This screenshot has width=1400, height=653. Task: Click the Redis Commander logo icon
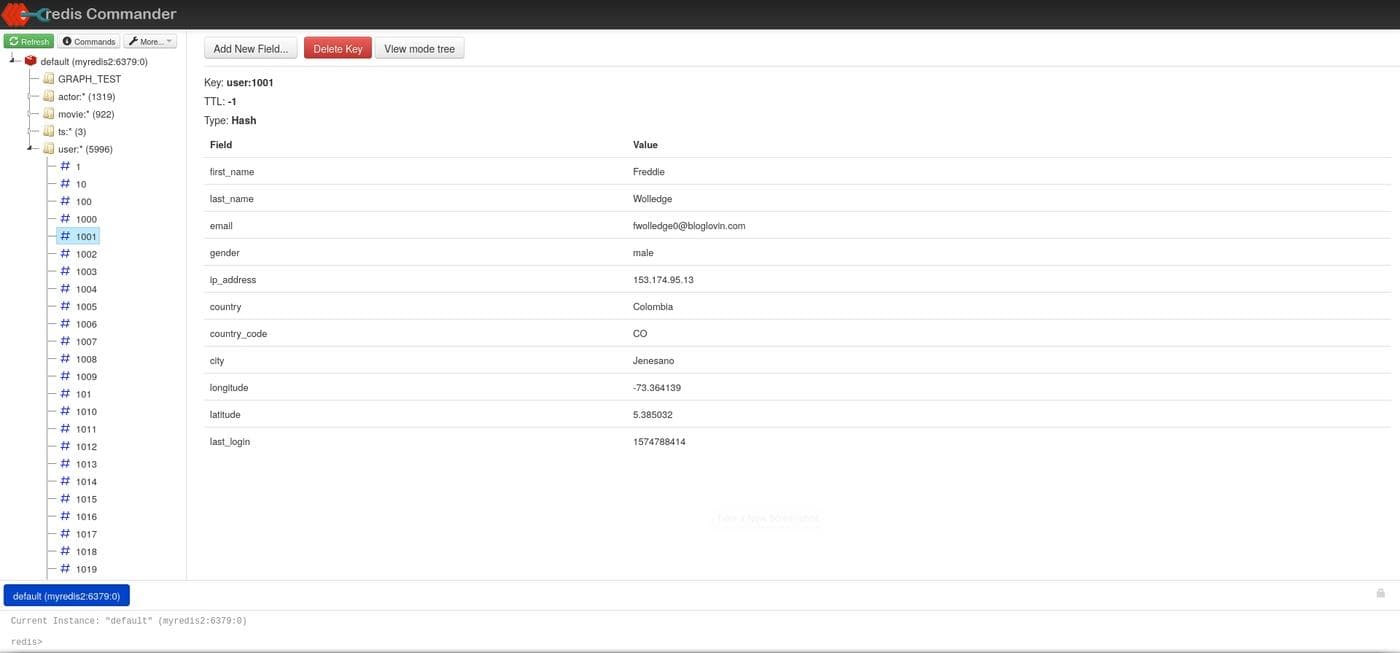coord(24,14)
